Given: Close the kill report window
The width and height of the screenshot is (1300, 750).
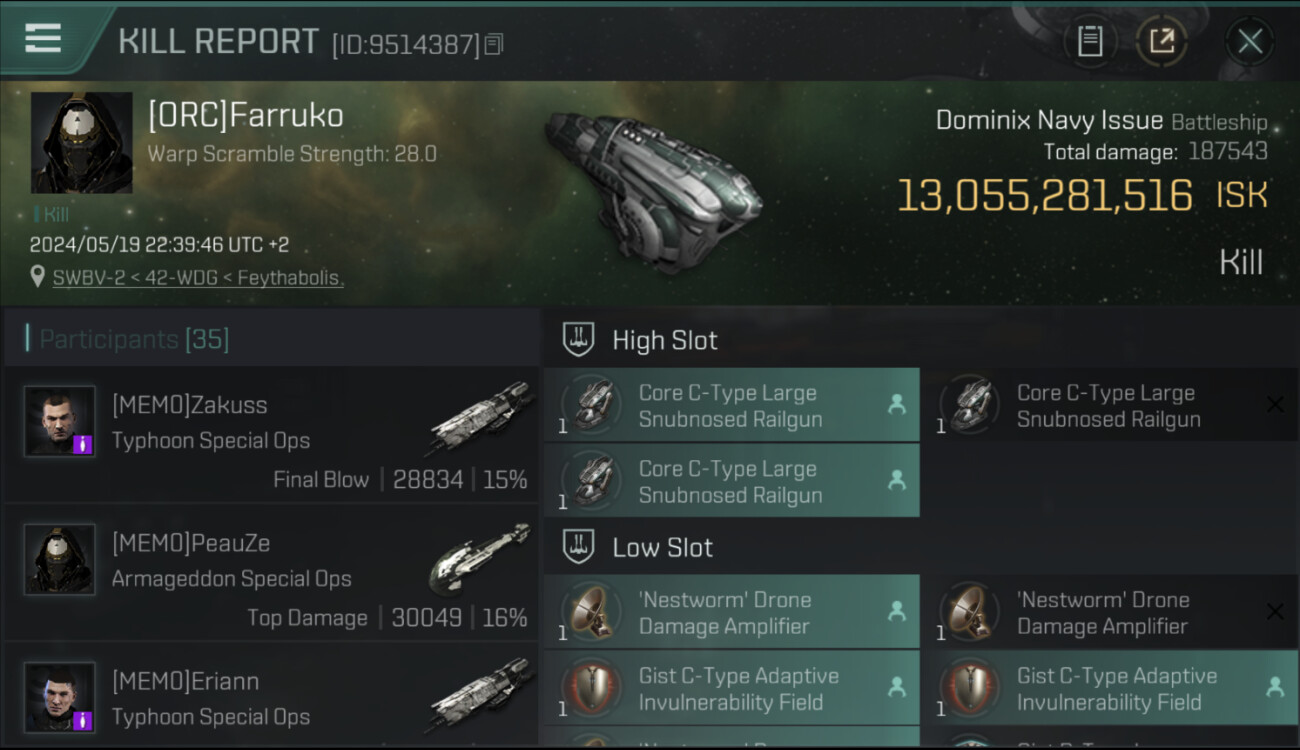Looking at the screenshot, I should pyautogui.click(x=1249, y=41).
